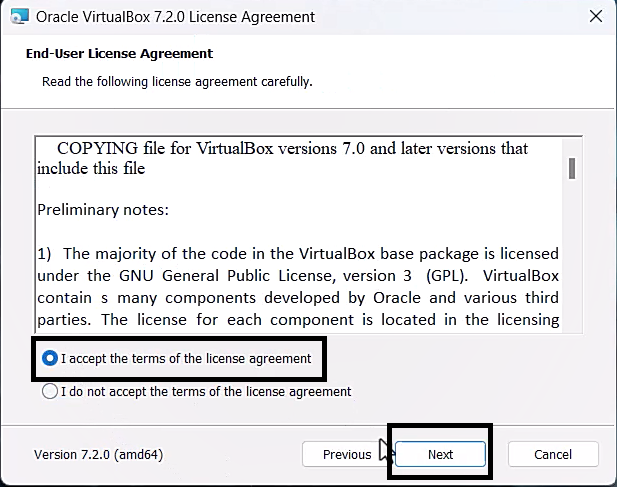The image size is (617, 487).
Task: Click the "End-User License Agreement" heading
Action: click(x=119, y=53)
